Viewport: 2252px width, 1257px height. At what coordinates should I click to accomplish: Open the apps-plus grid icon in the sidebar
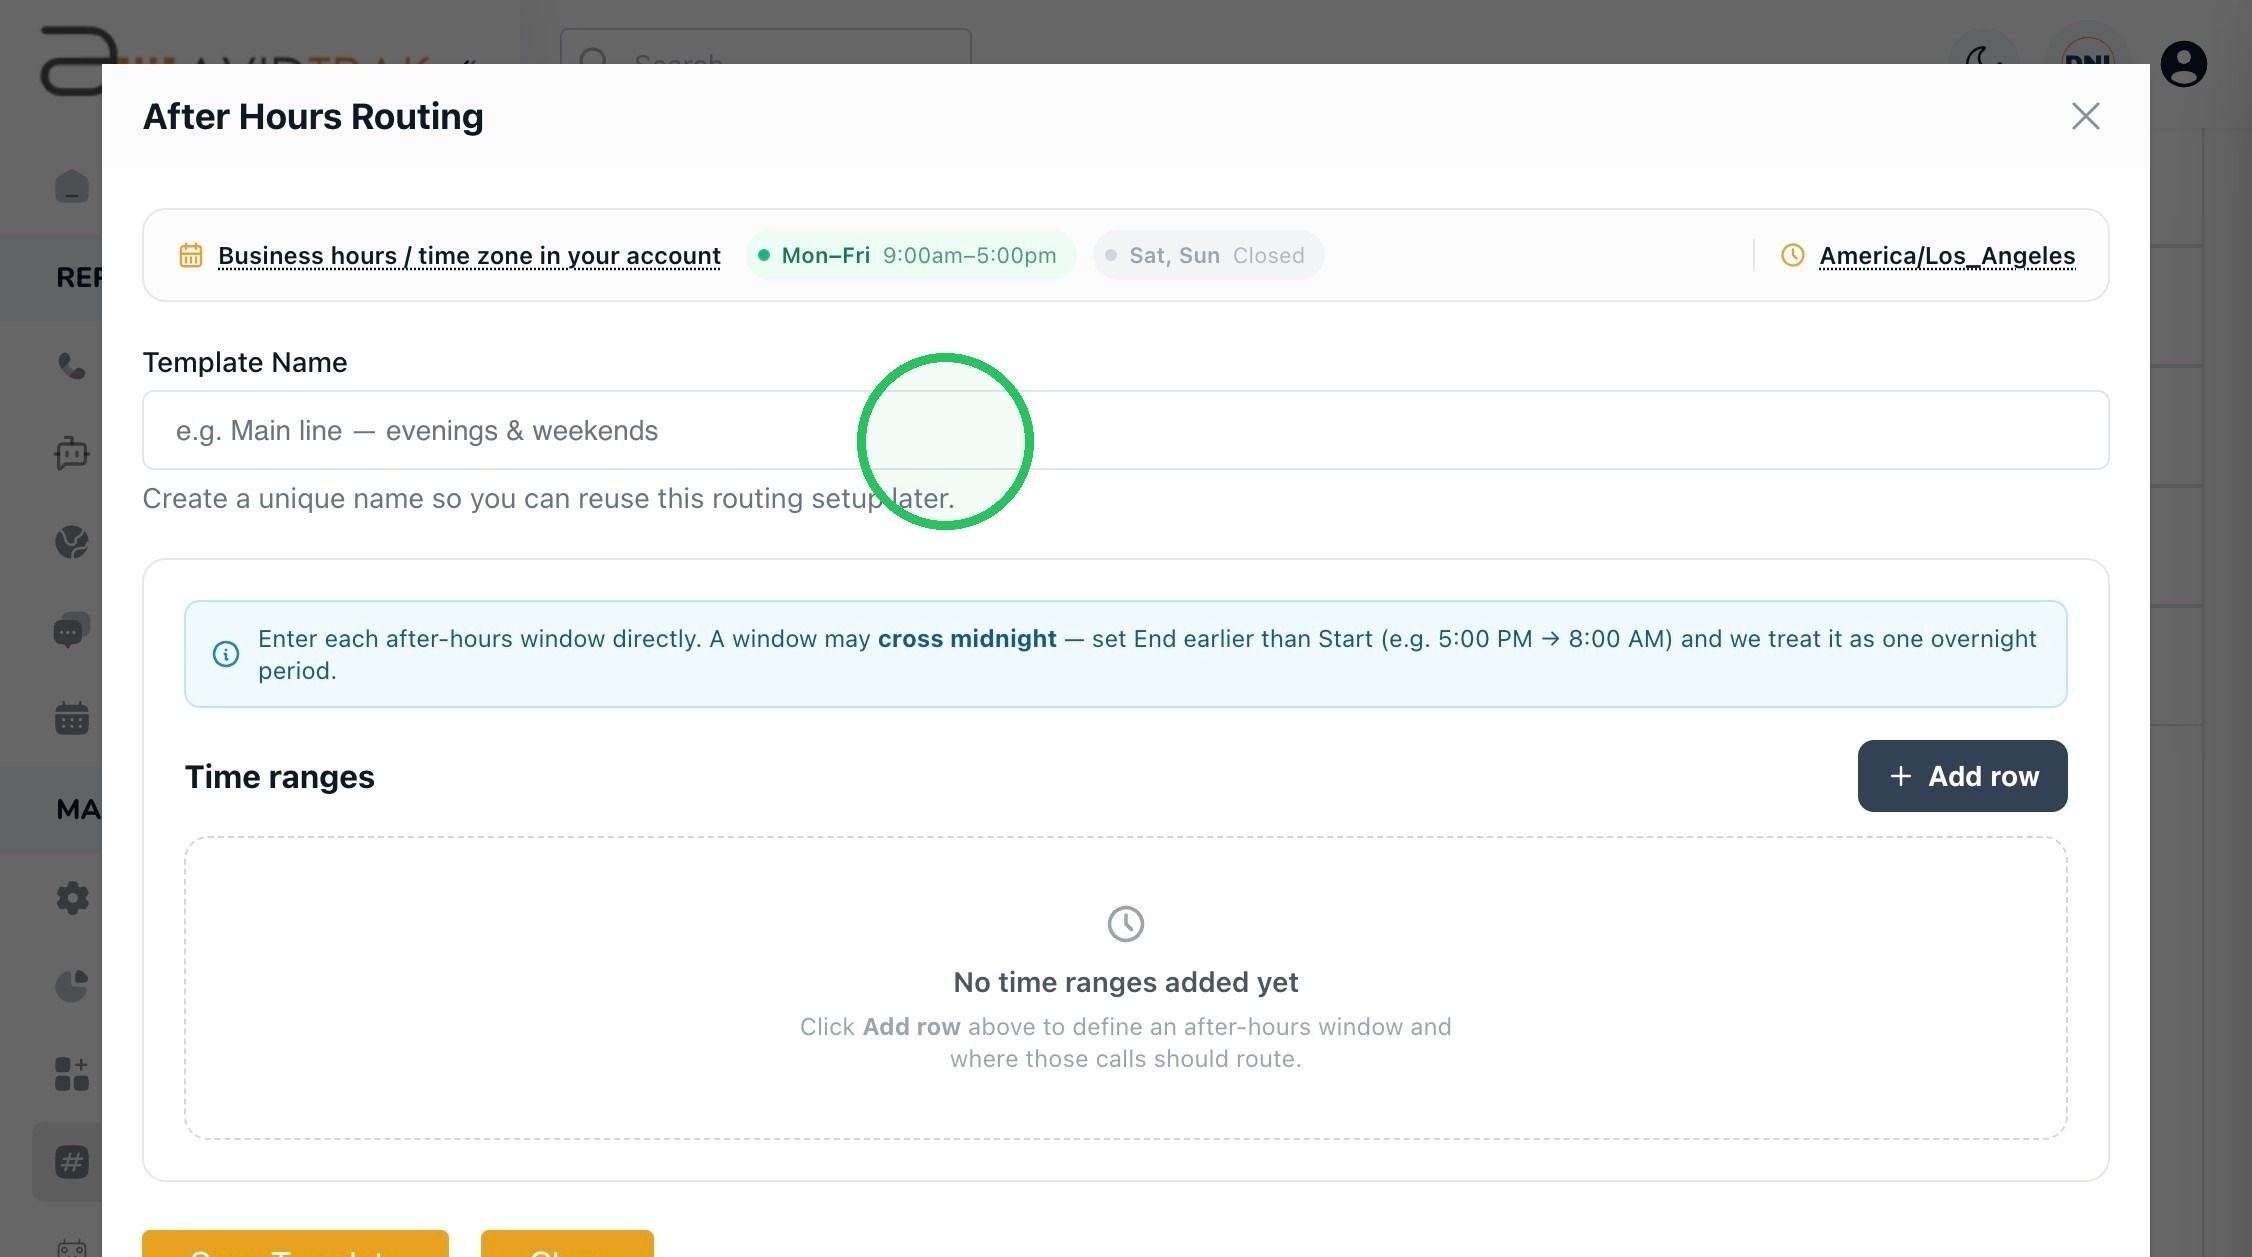click(x=72, y=1074)
